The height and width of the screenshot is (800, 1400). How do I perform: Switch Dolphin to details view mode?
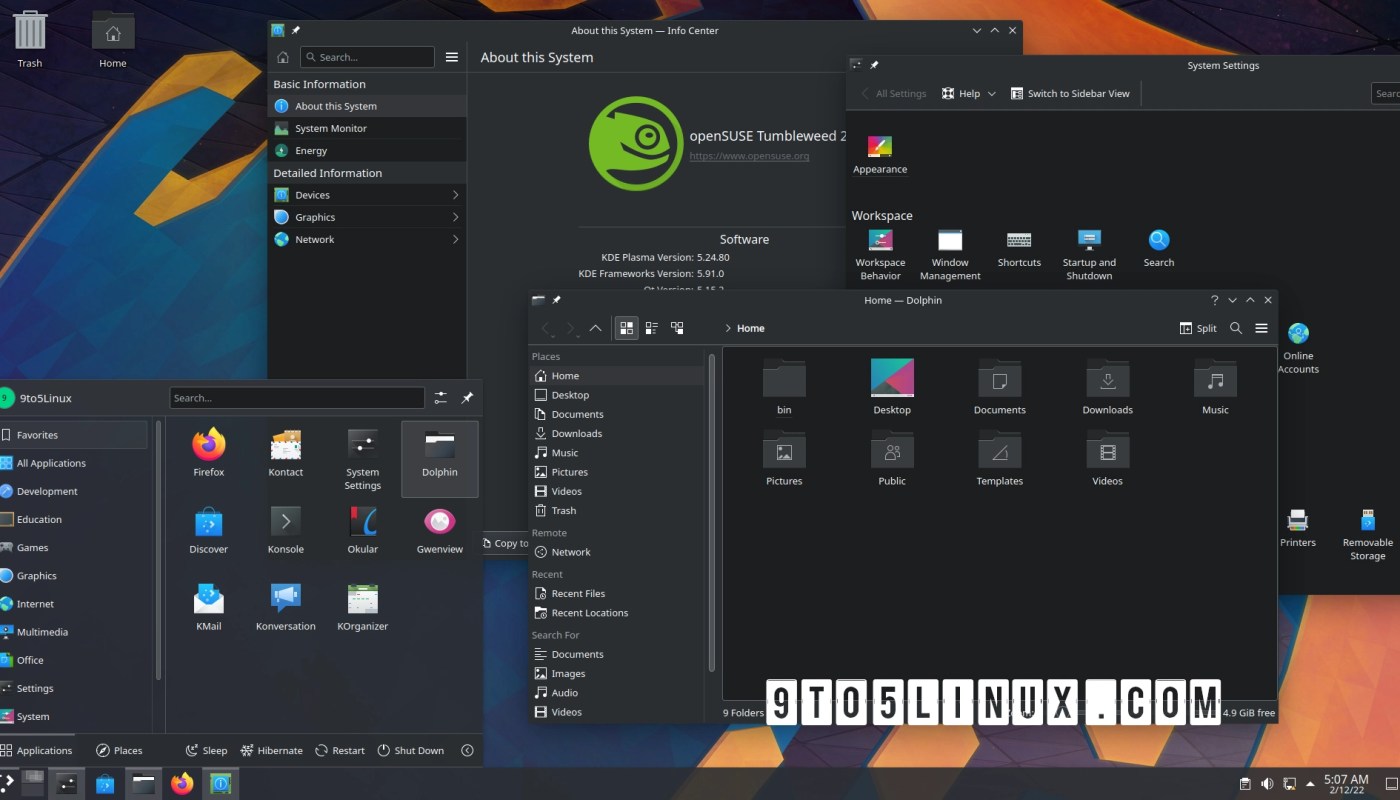[x=677, y=328]
